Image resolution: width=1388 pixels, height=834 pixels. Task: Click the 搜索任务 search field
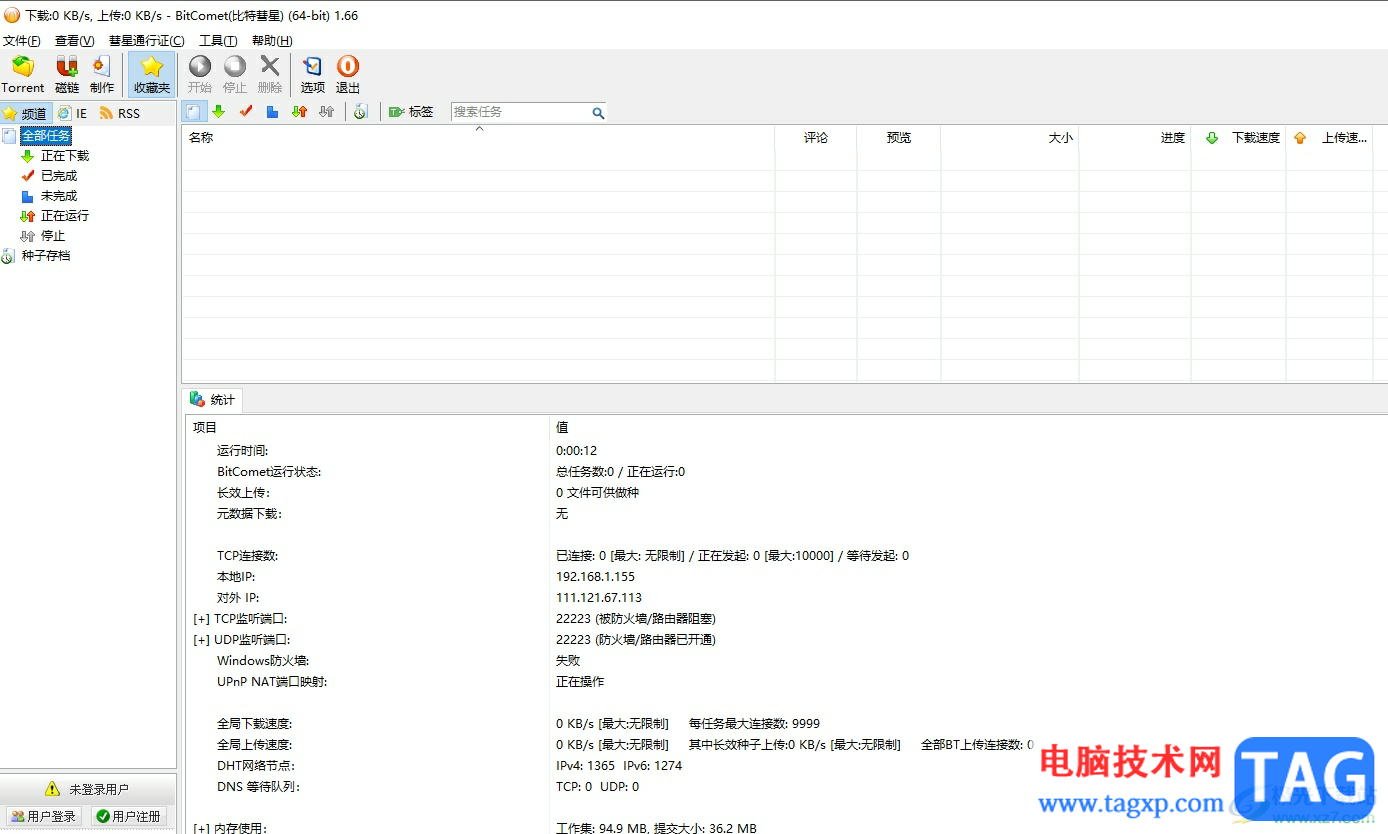520,112
